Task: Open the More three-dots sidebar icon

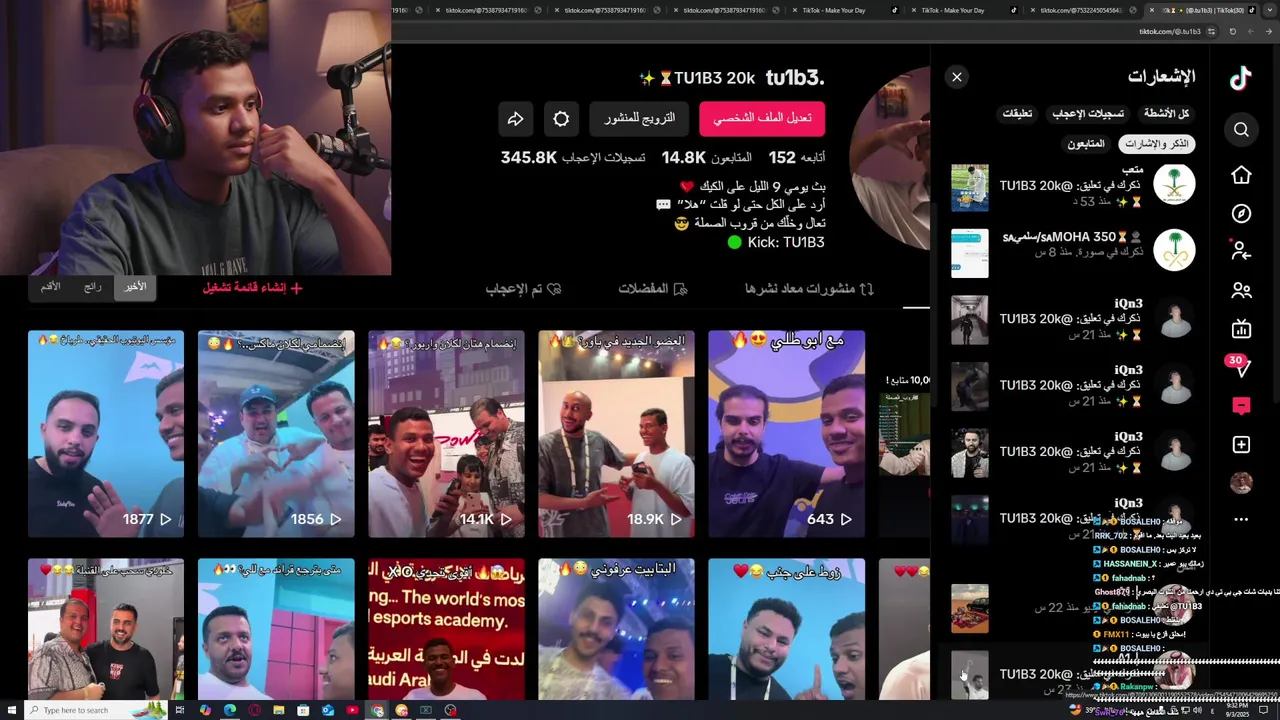Action: [1241, 519]
